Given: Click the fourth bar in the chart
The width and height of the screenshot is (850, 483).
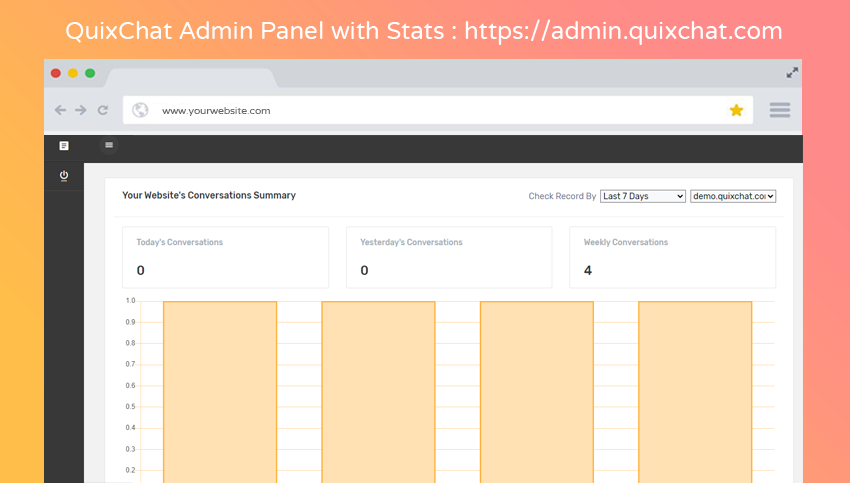Looking at the screenshot, I should [x=695, y=392].
